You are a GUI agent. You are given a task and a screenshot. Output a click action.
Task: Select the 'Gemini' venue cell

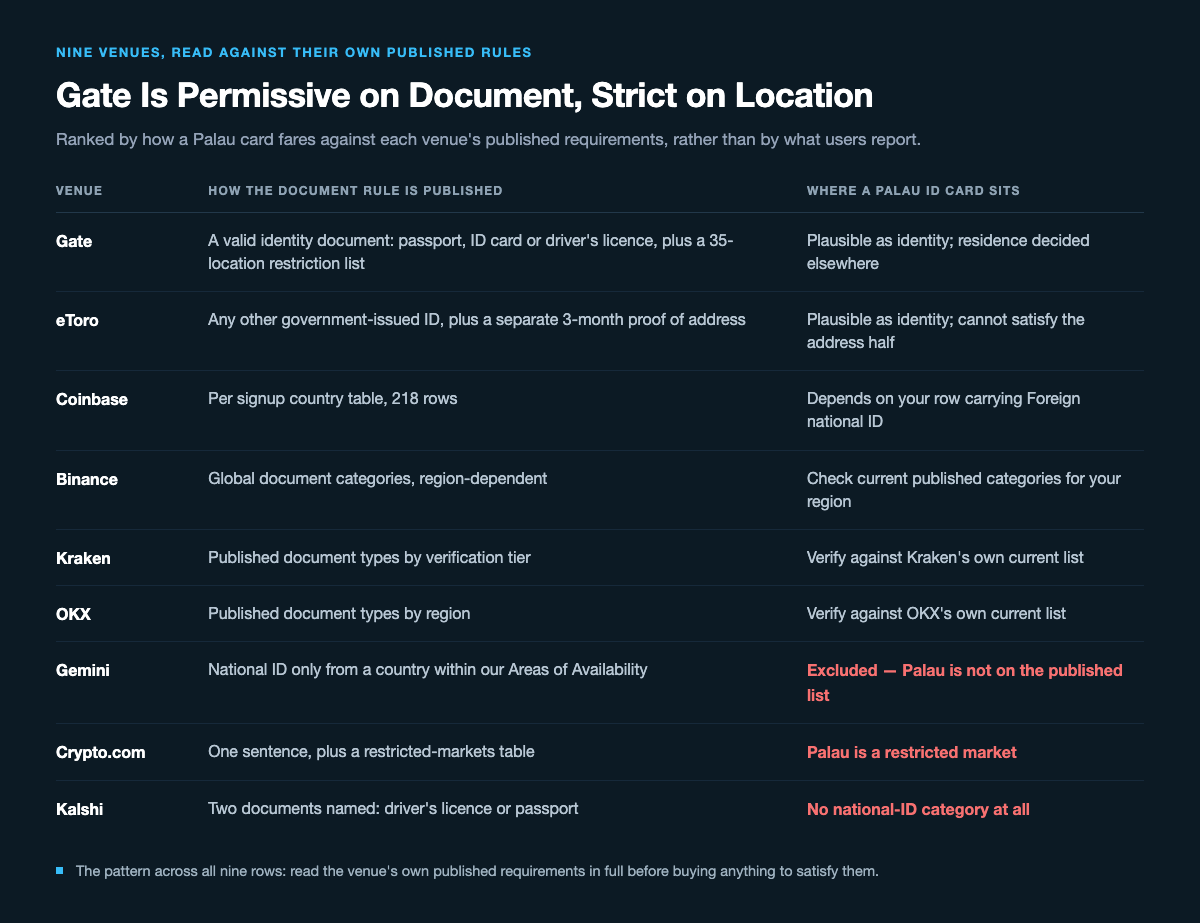tap(83, 670)
